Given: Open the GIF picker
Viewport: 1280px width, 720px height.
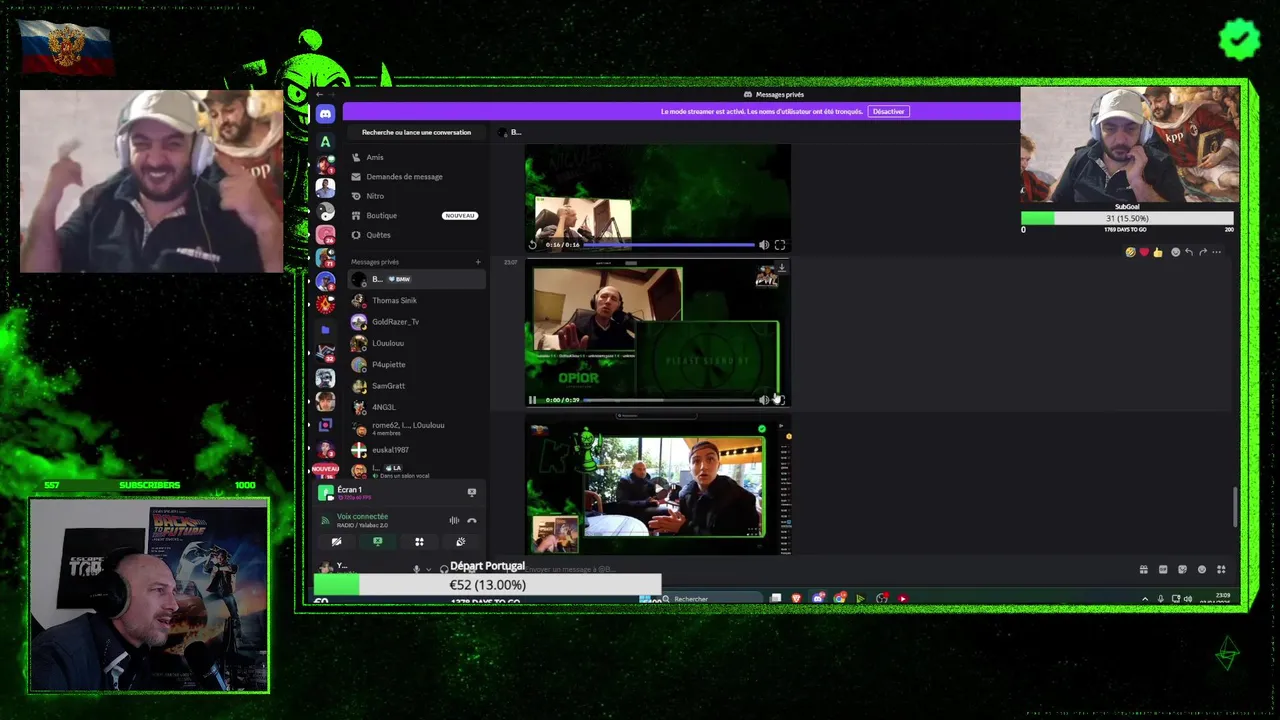Looking at the screenshot, I should [x=1163, y=569].
